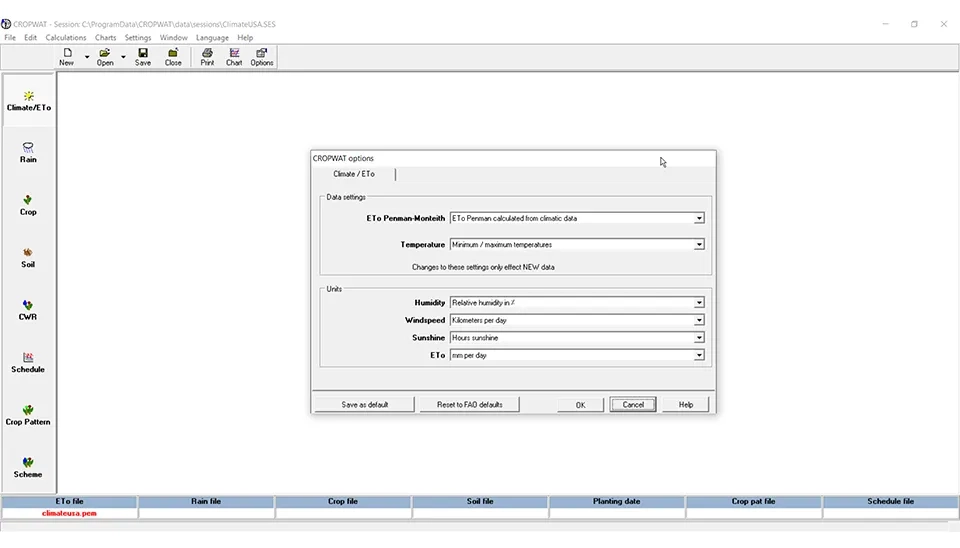Screen dimensions: 960x548
Task: Open the Rain module icon
Action: coord(28,152)
